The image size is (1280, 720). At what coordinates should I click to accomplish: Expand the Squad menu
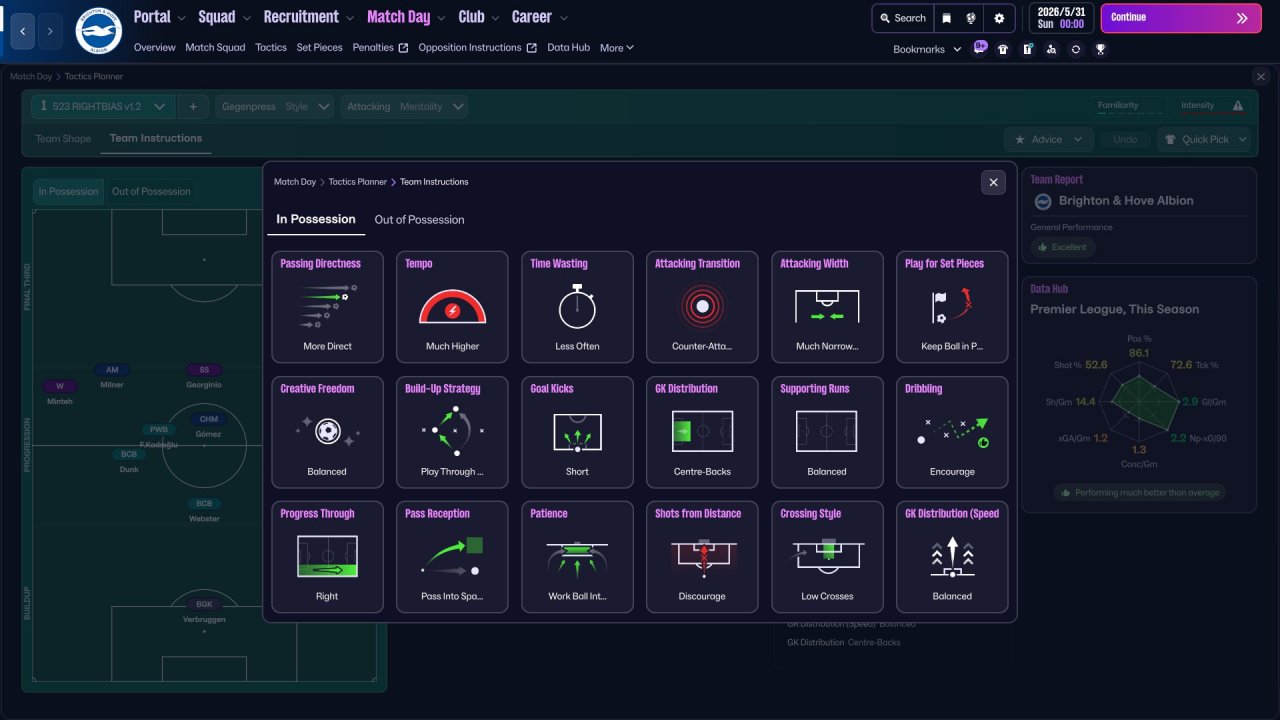225,17
